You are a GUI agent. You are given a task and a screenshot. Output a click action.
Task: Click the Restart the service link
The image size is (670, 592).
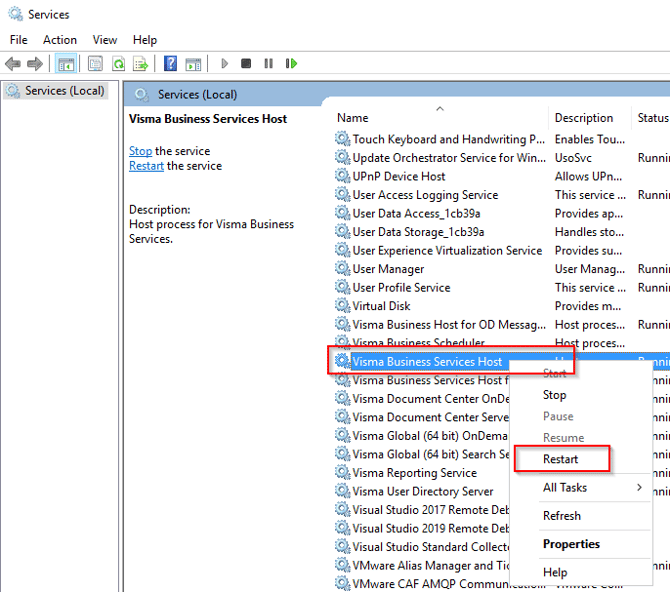tap(146, 166)
